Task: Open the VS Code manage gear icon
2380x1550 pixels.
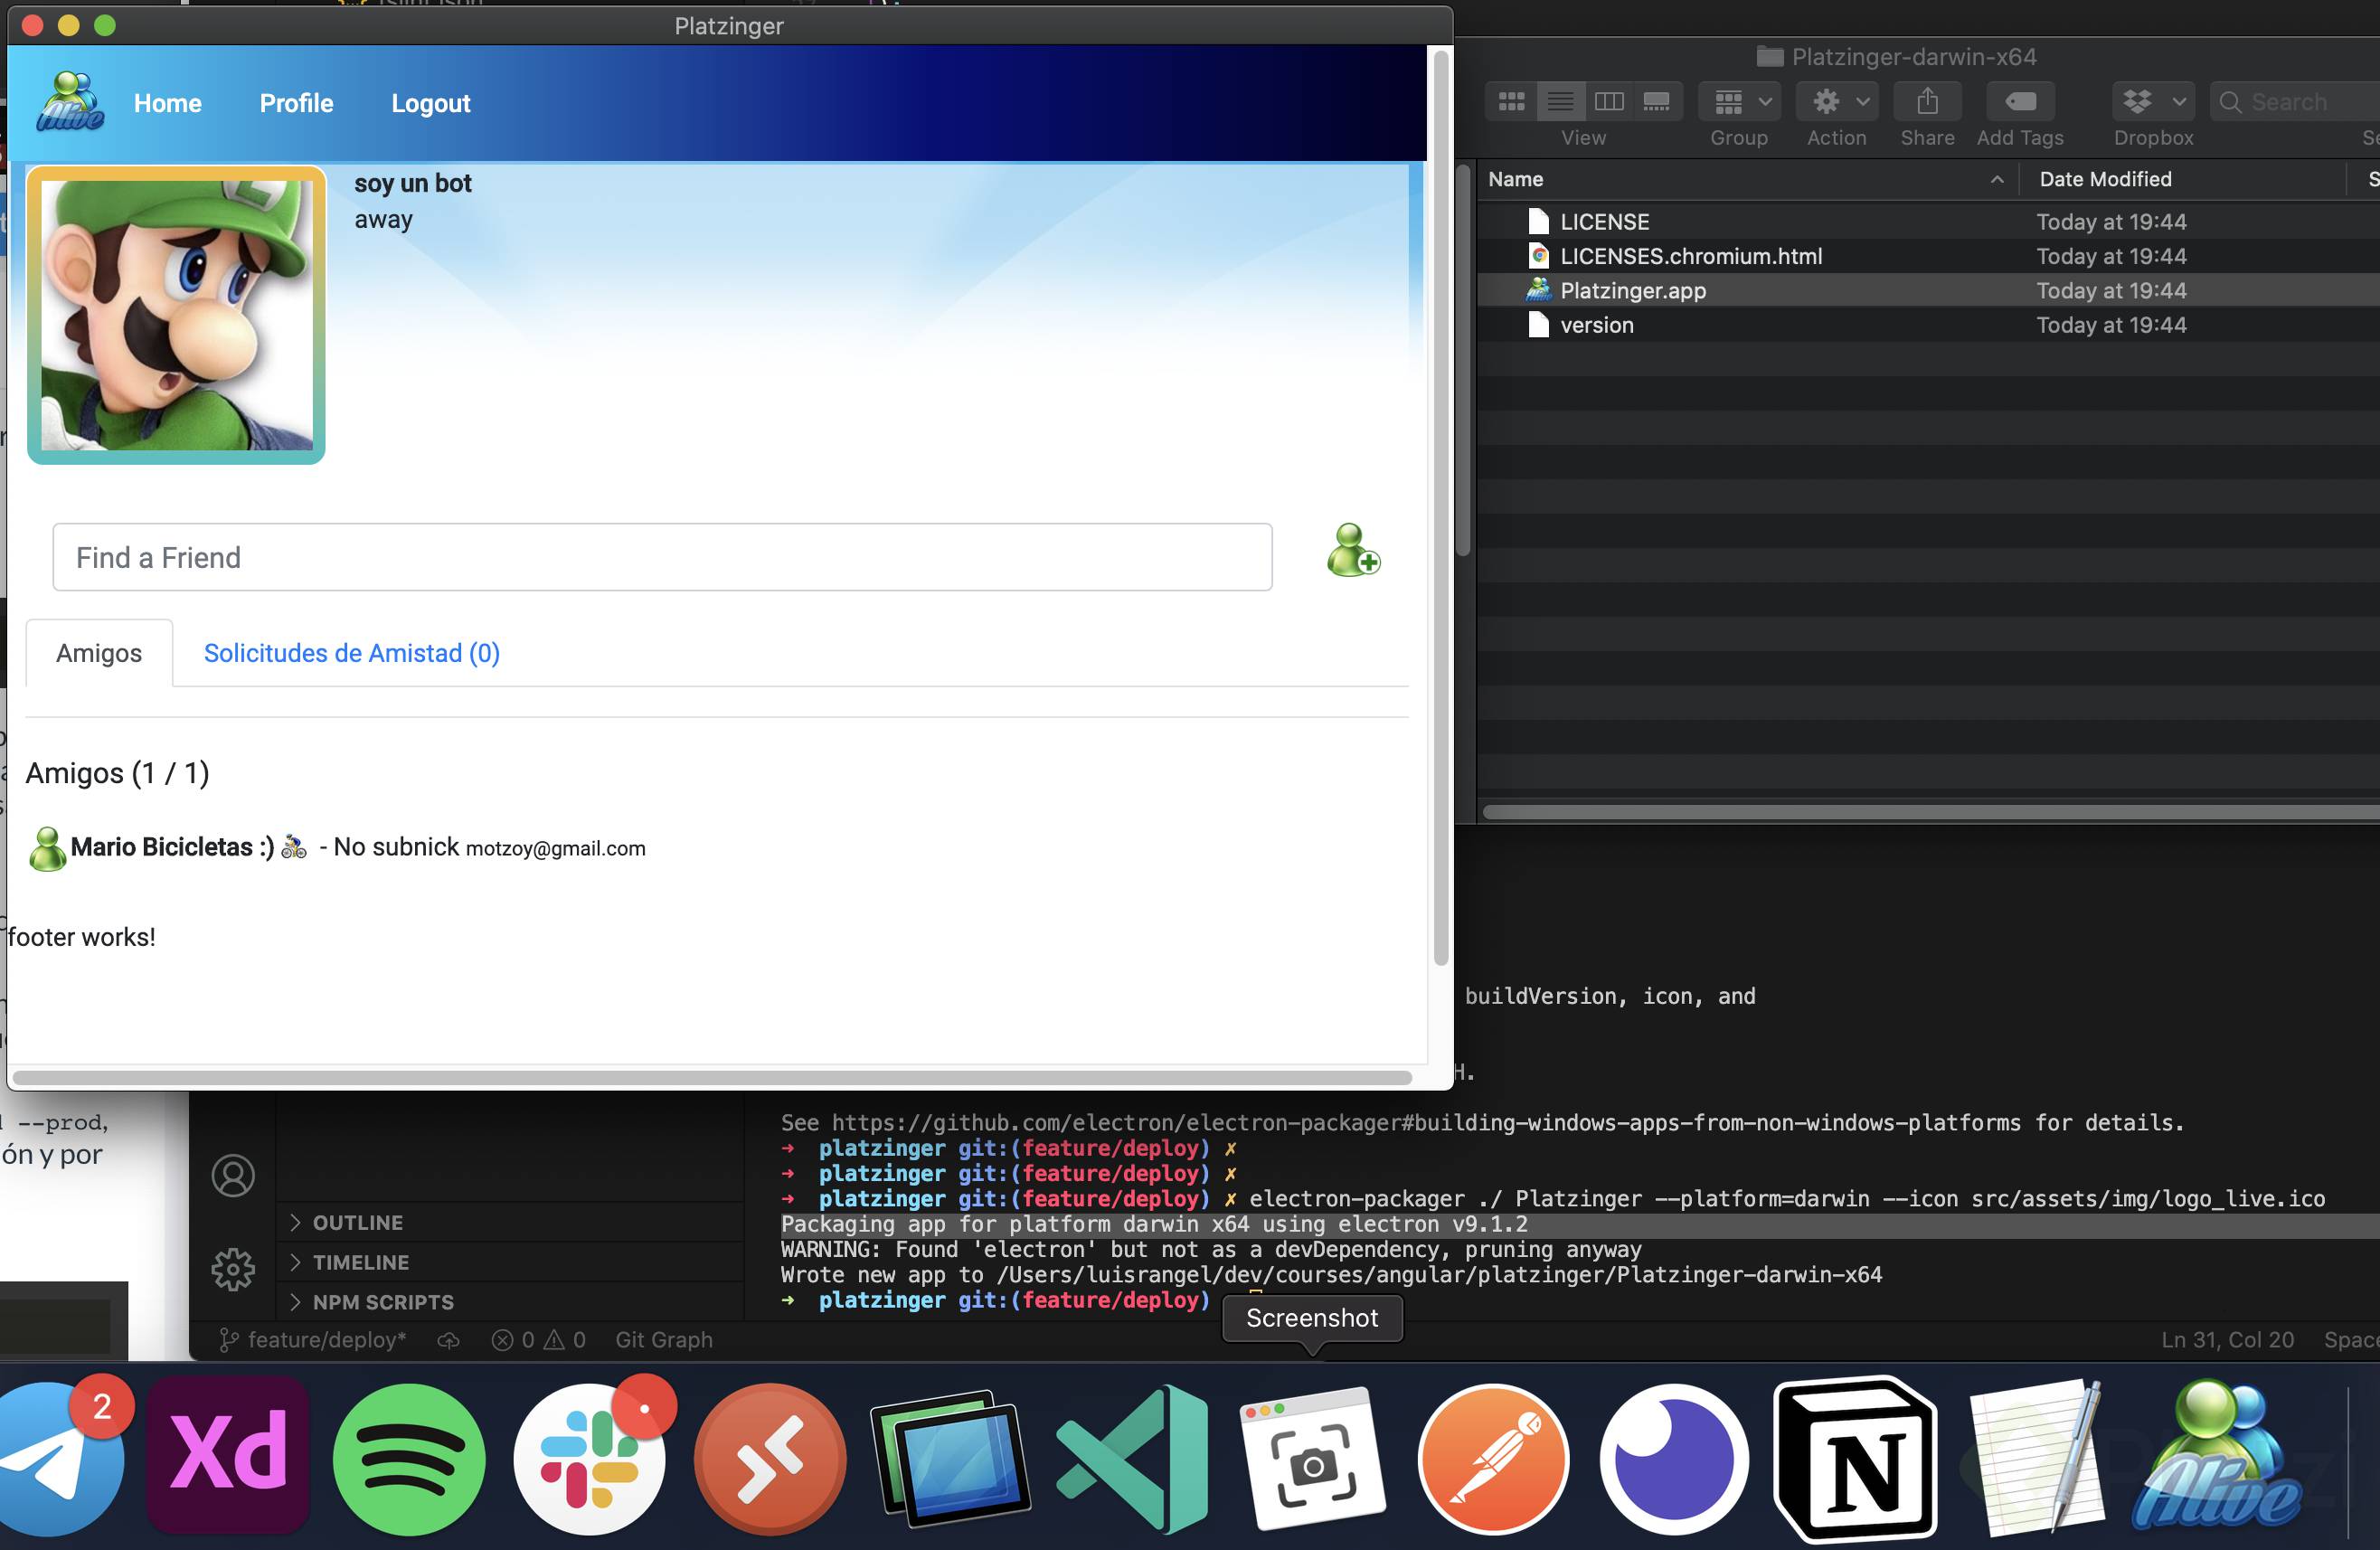Action: tap(233, 1270)
